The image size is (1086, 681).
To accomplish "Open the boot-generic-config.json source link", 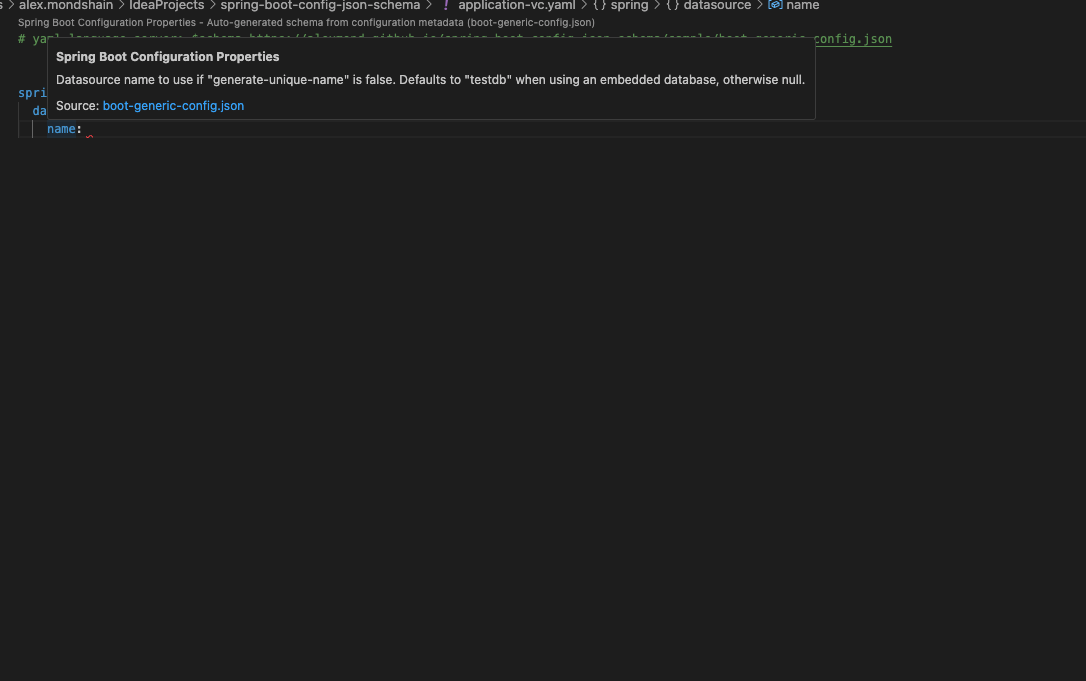I will pos(173,105).
